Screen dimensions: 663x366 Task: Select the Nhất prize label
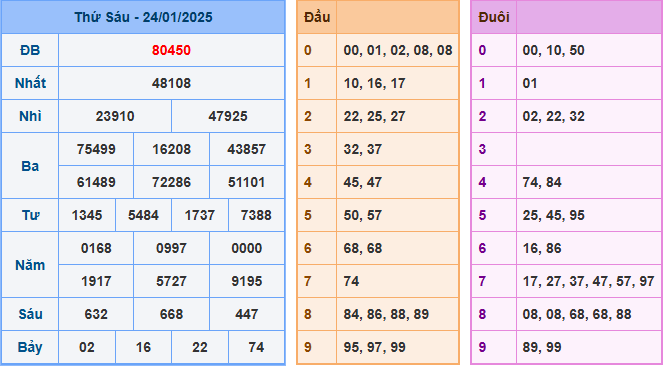(30, 83)
